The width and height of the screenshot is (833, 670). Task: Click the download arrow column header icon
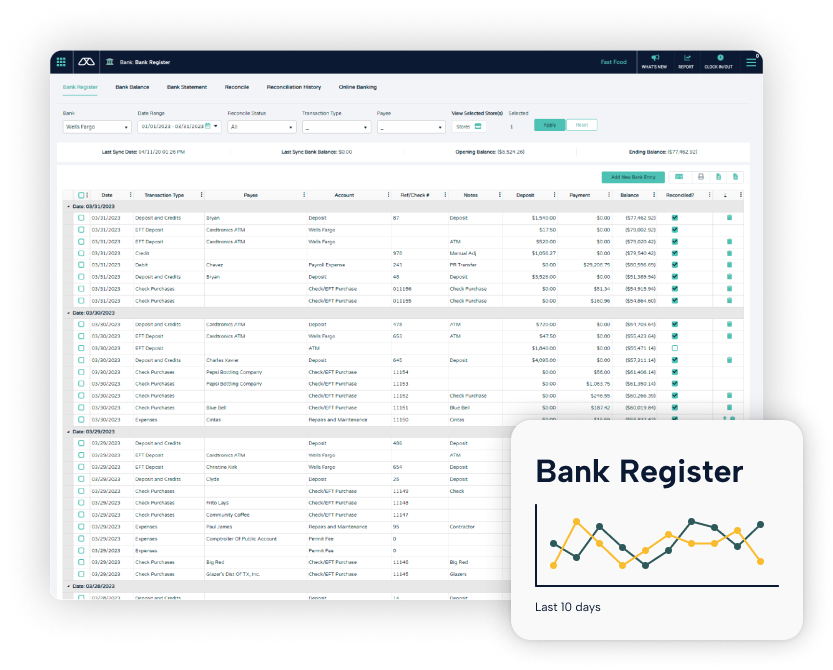[x=725, y=195]
